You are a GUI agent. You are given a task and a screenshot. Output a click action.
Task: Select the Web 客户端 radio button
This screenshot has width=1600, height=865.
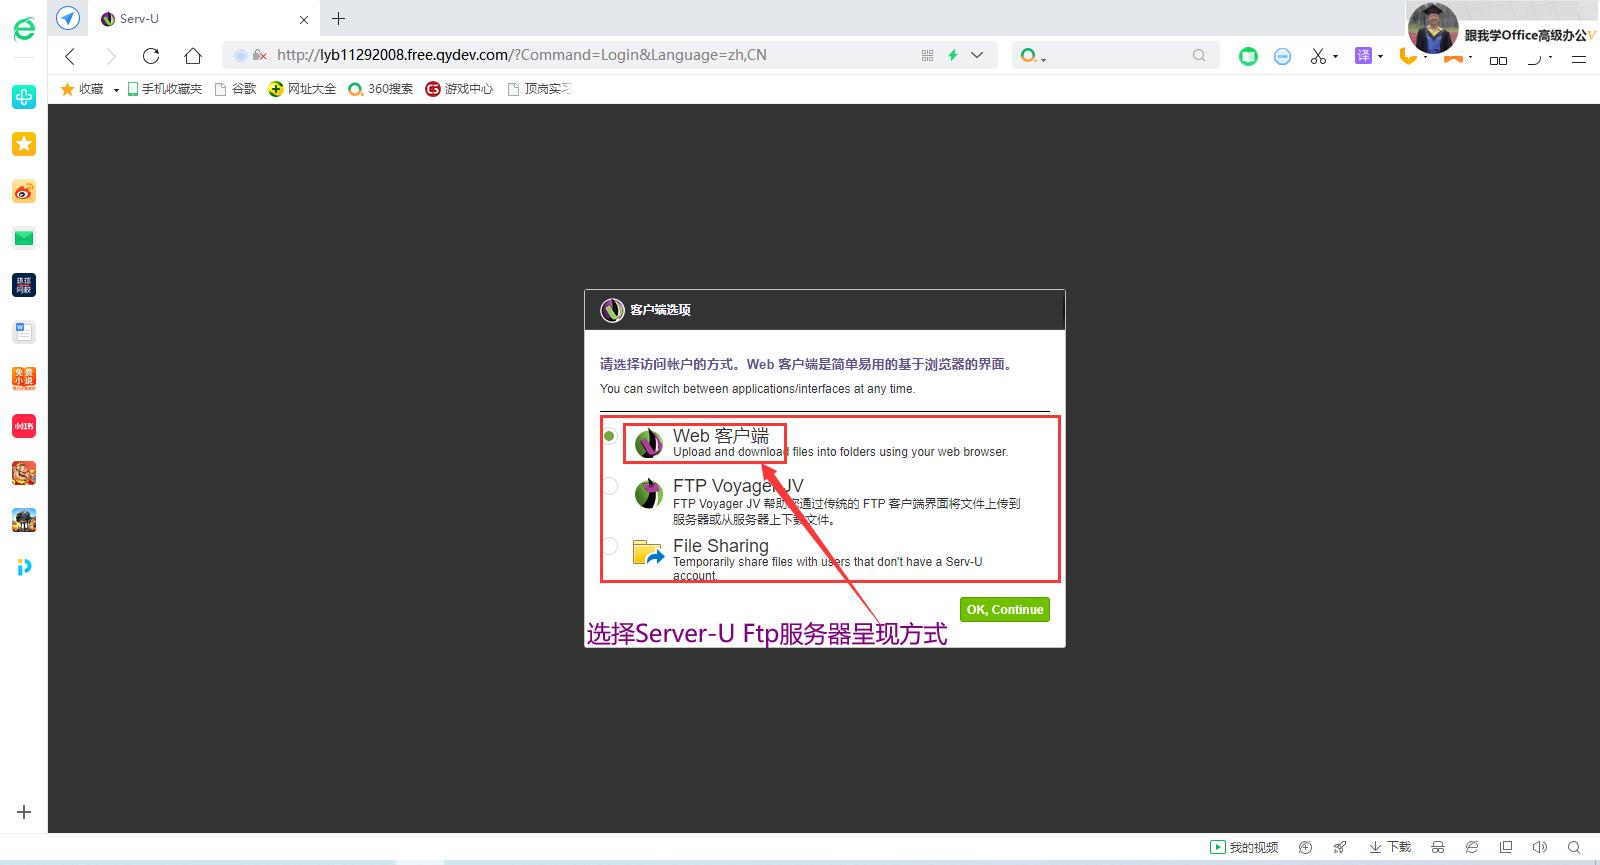pyautogui.click(x=610, y=436)
